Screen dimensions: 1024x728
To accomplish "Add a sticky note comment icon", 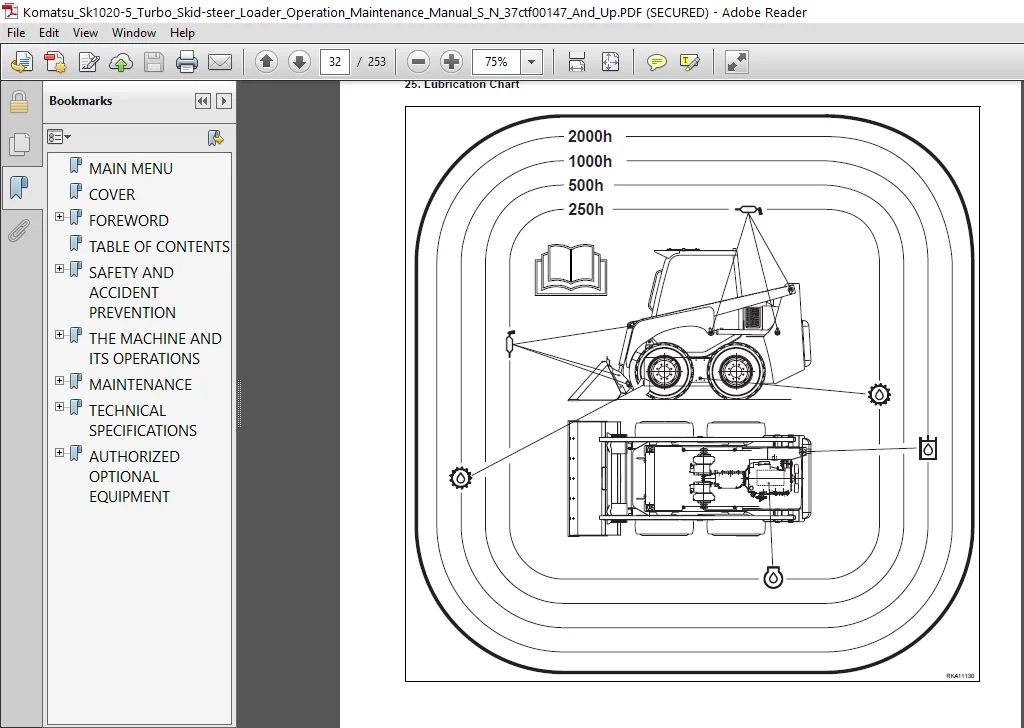I will coord(656,62).
